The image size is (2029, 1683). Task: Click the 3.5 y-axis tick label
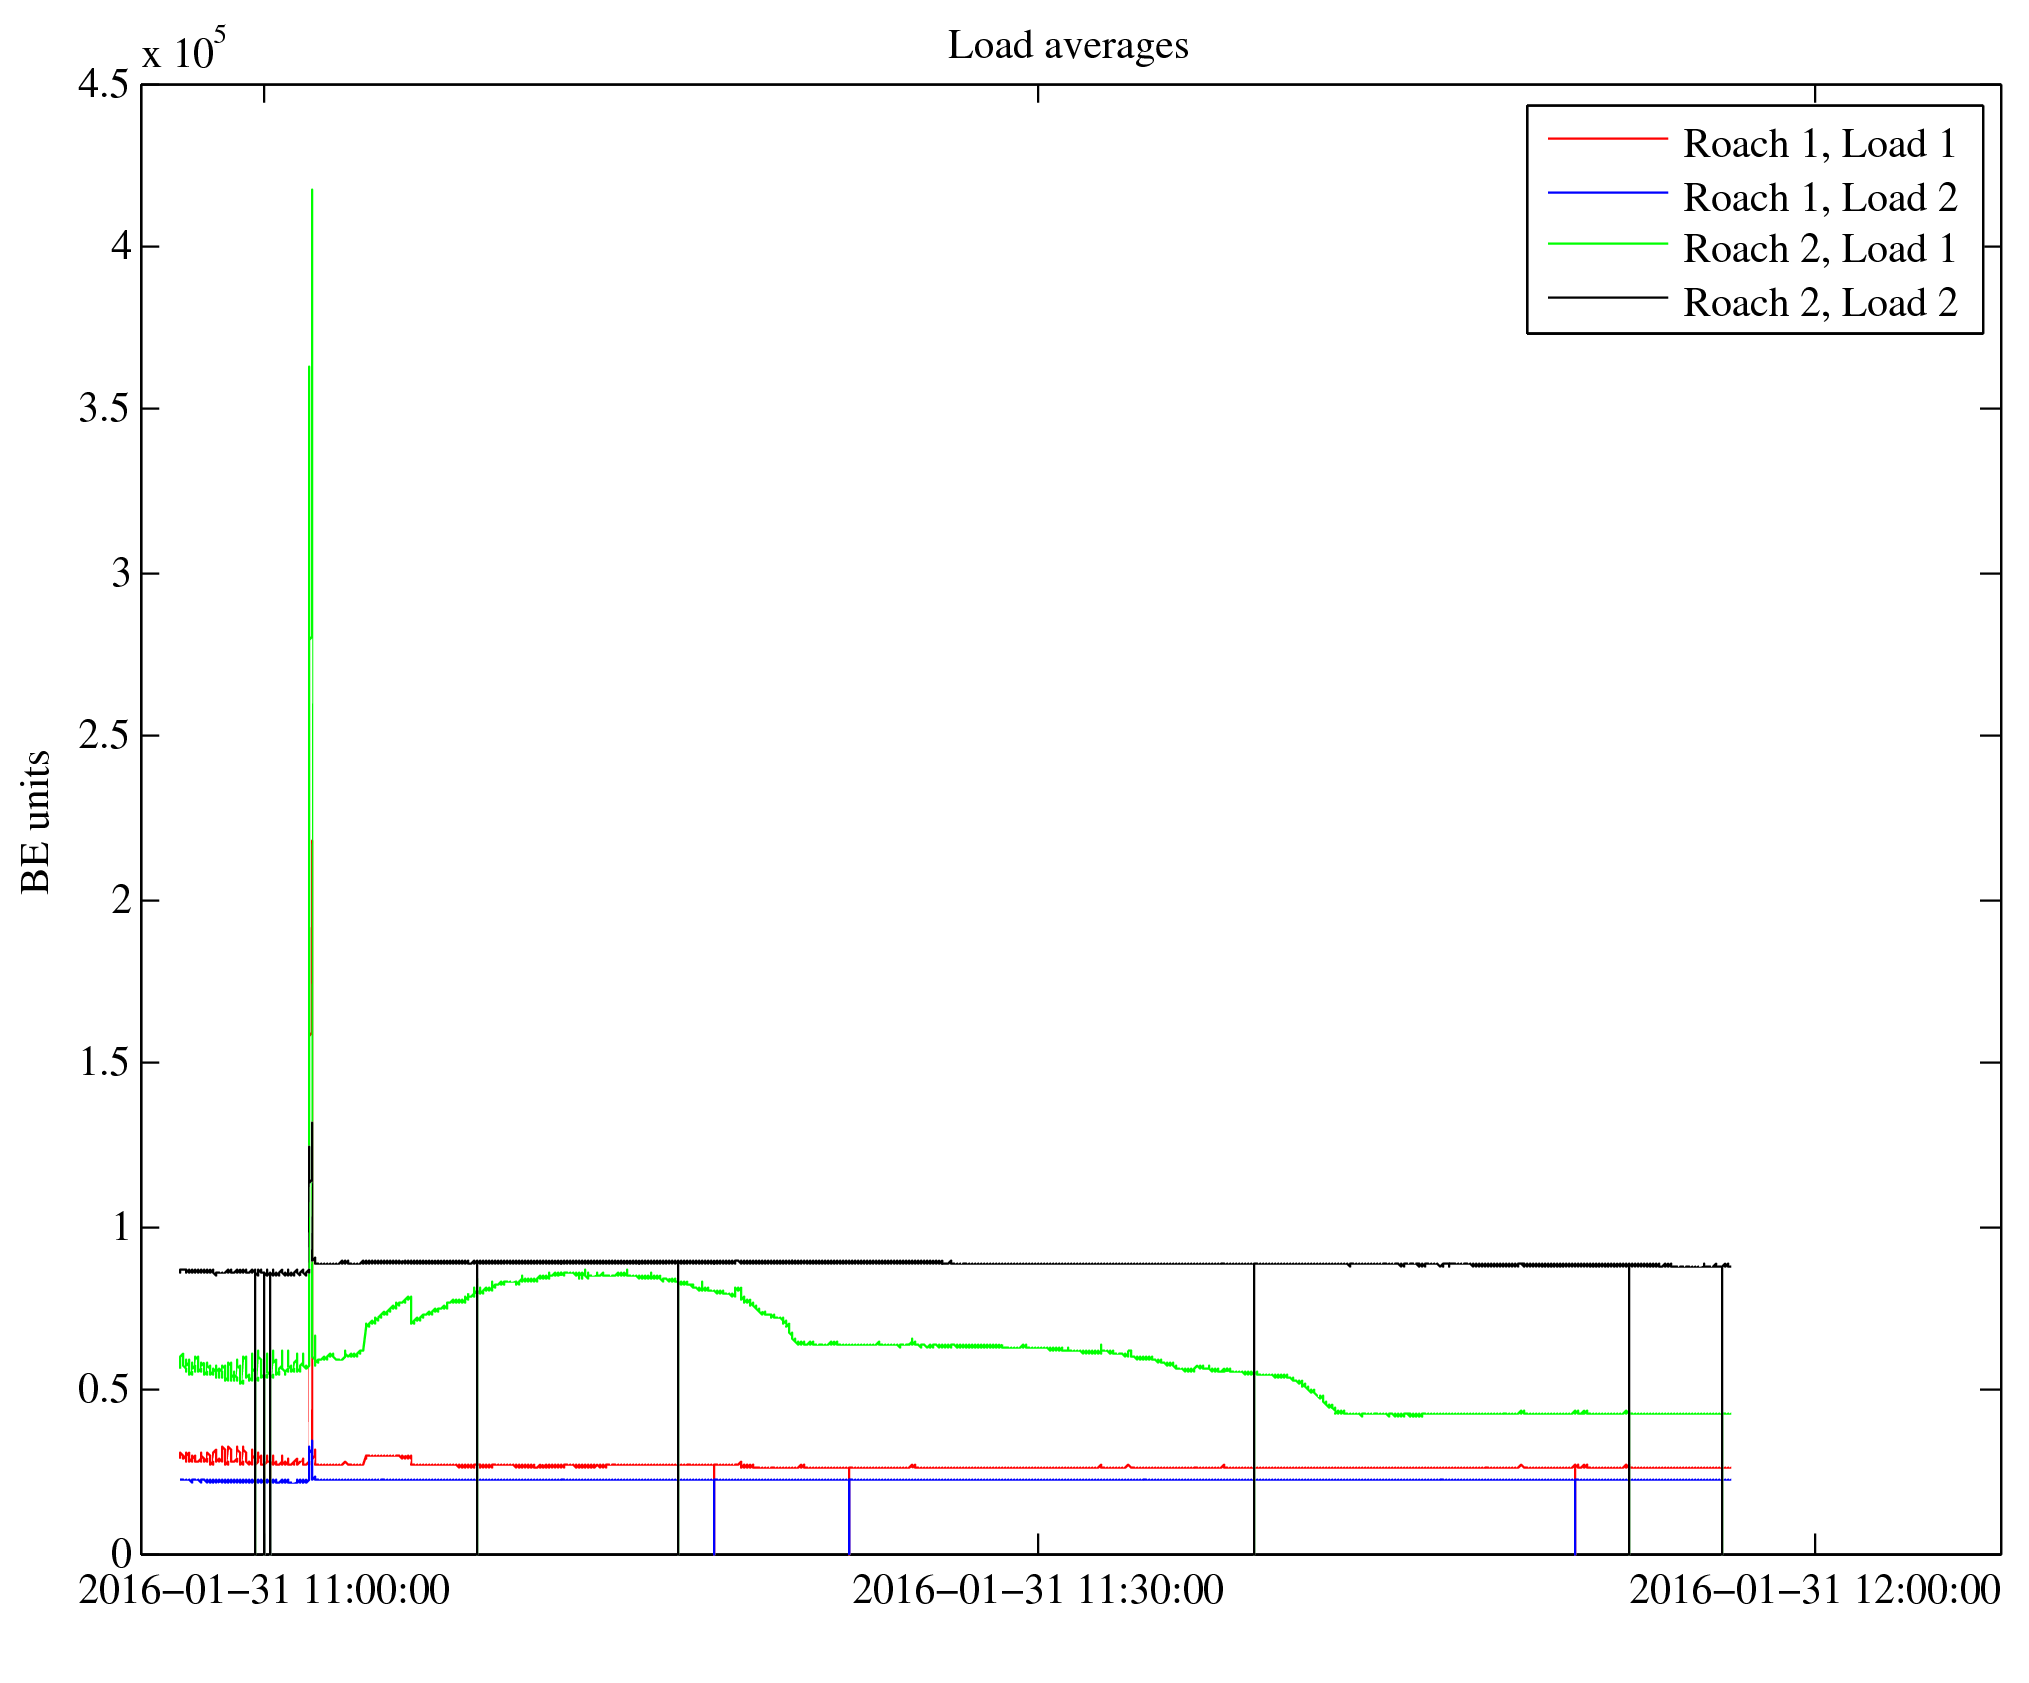coord(103,409)
